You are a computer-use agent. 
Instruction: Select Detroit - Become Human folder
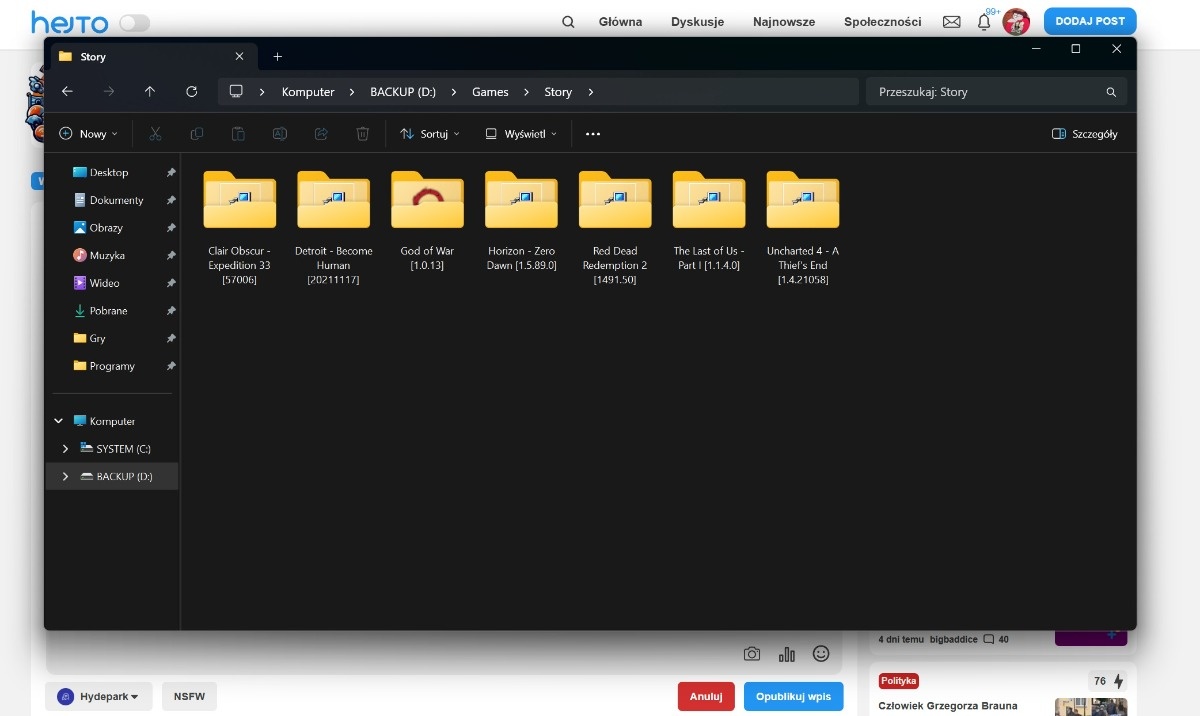click(x=333, y=228)
